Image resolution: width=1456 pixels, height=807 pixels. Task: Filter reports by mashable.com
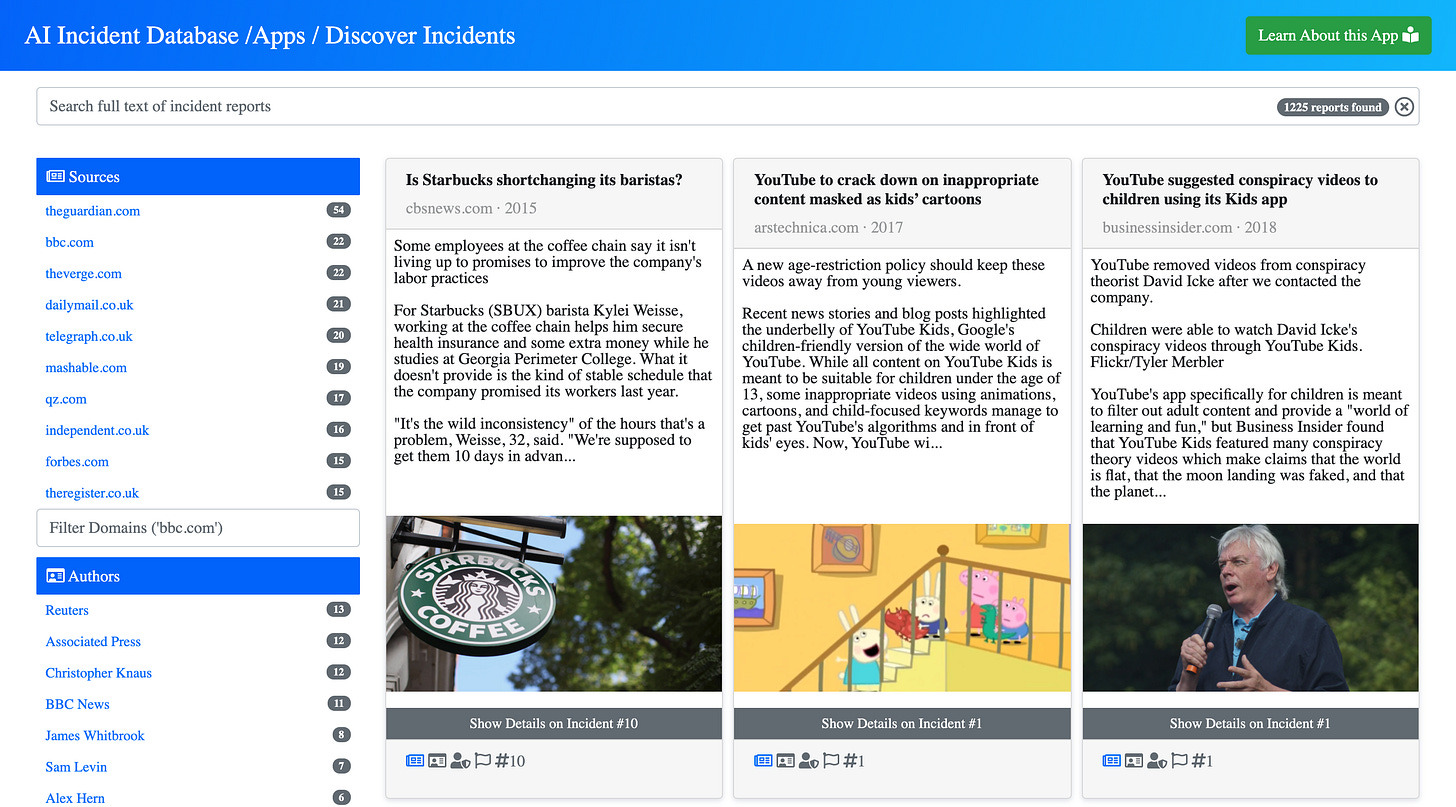pos(86,367)
